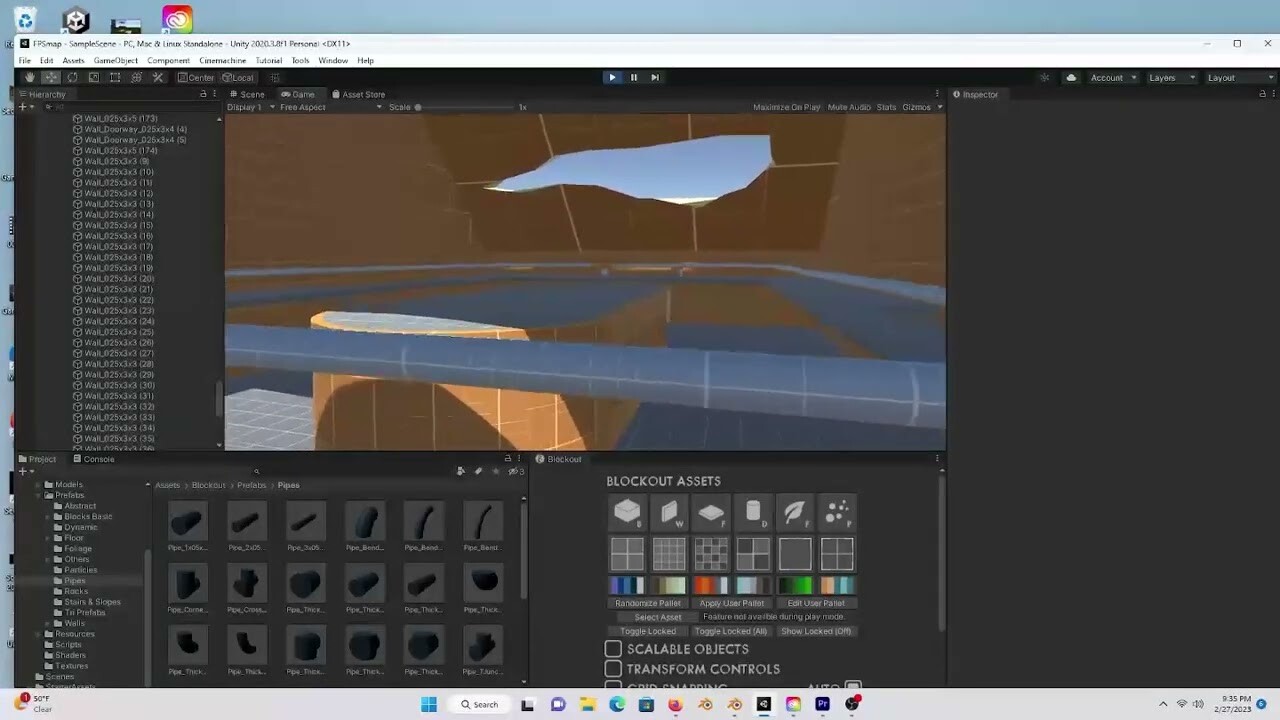Open the Display 1 dropdown in Game view
This screenshot has width=1280, height=720.
point(249,107)
